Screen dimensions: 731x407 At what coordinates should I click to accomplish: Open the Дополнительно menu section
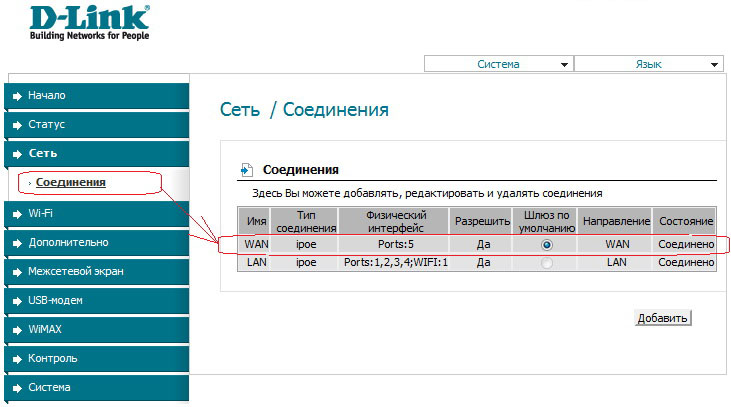(x=97, y=242)
